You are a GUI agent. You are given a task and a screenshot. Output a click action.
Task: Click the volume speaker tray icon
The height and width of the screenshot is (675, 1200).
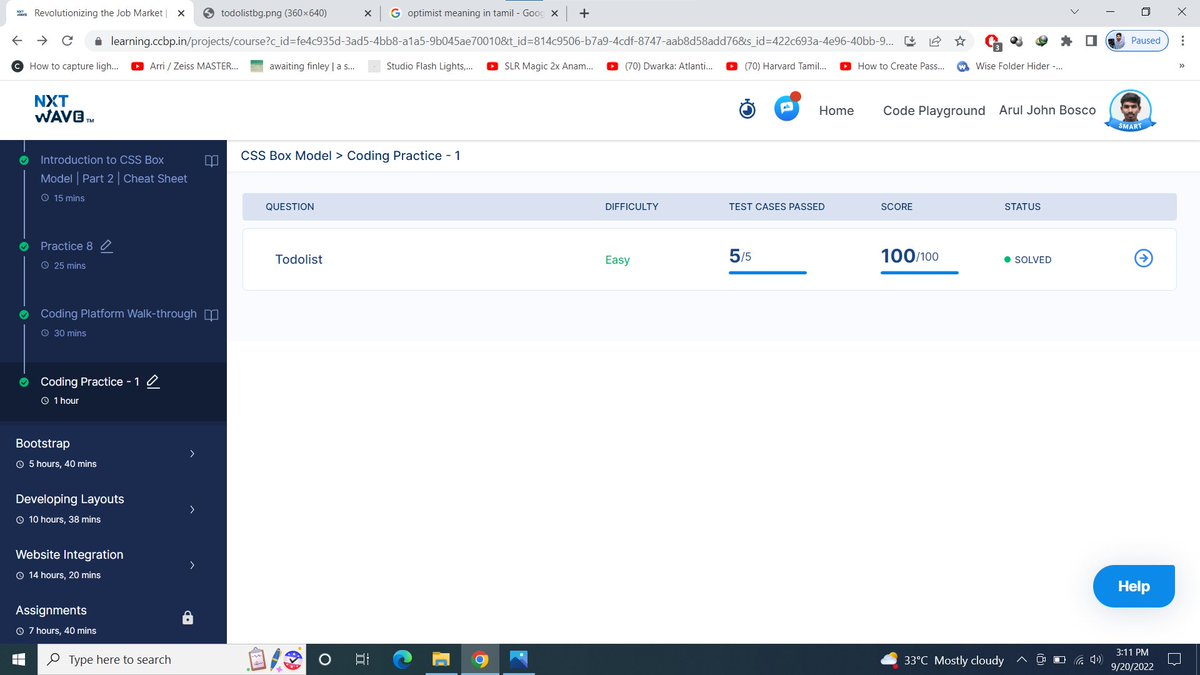click(x=1095, y=660)
